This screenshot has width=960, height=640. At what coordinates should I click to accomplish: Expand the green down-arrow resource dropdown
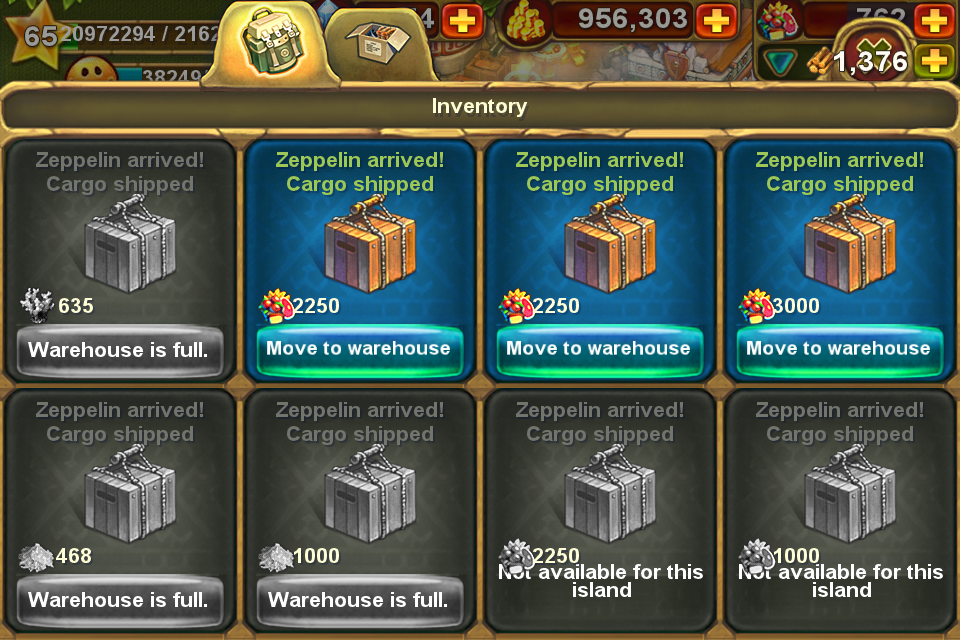coord(780,62)
